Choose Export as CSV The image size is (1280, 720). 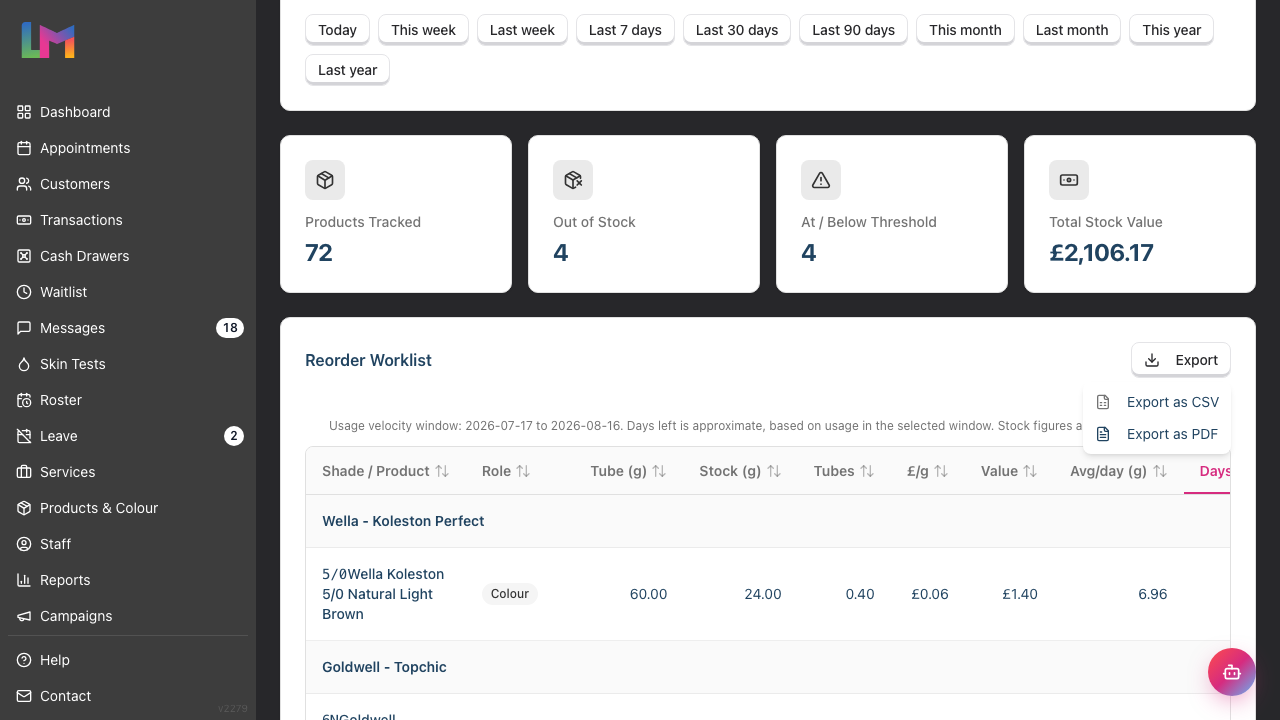click(x=1157, y=402)
